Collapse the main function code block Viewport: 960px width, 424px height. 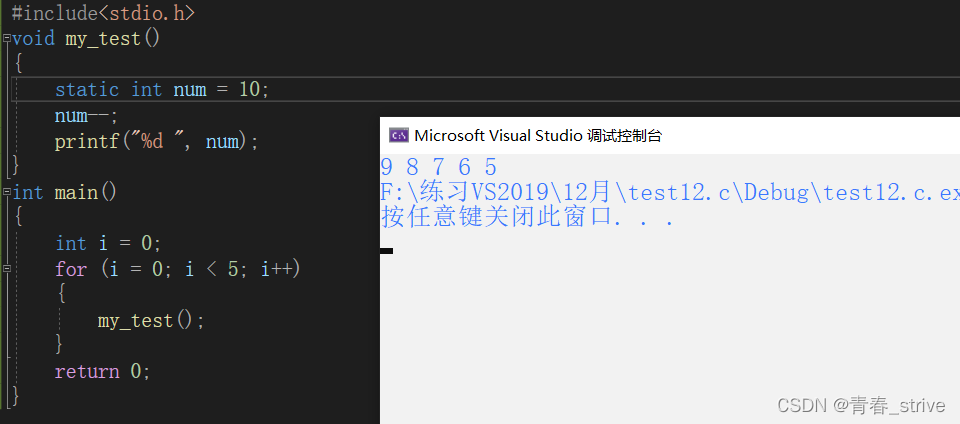(x=6, y=192)
